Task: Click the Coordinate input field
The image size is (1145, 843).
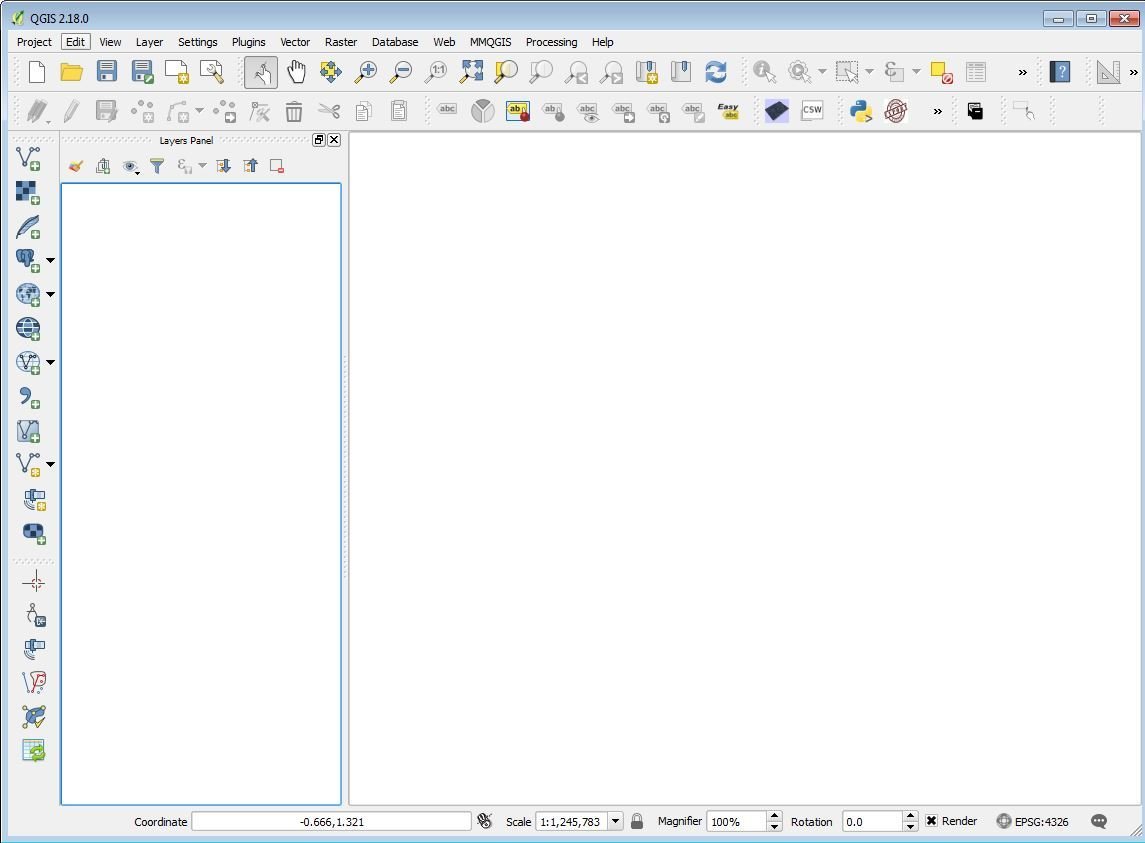Action: [x=332, y=821]
